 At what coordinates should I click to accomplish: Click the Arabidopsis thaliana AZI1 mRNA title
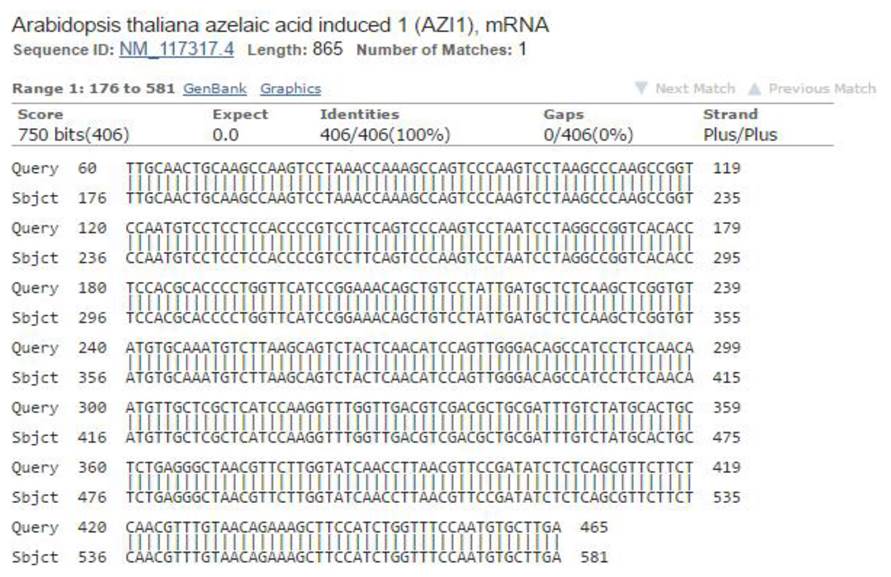281,24
